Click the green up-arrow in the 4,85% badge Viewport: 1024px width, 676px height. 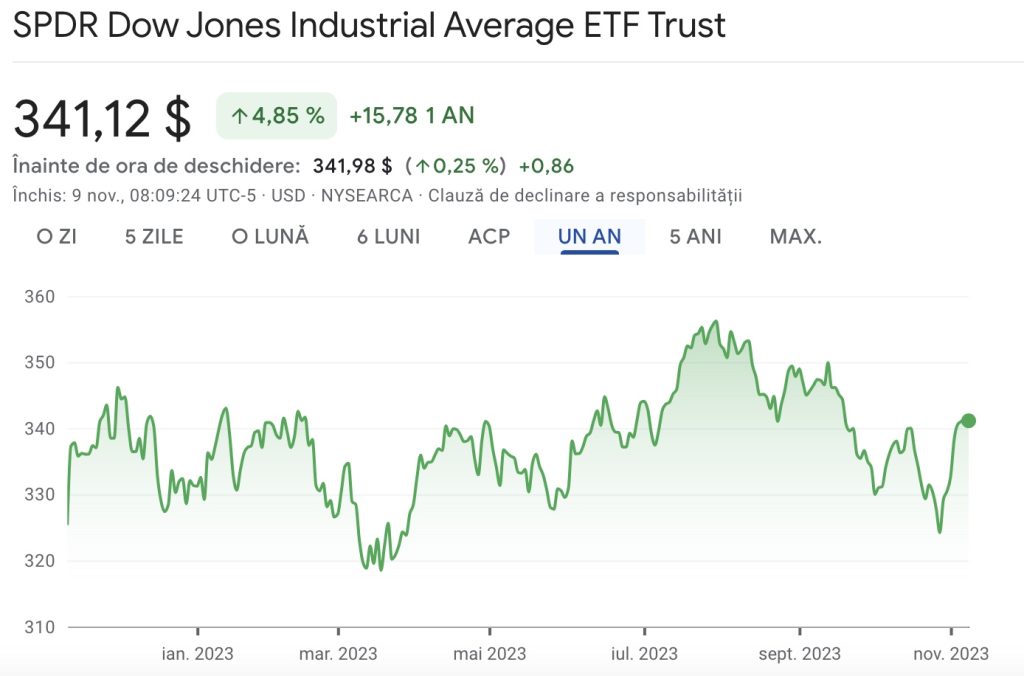pos(240,115)
